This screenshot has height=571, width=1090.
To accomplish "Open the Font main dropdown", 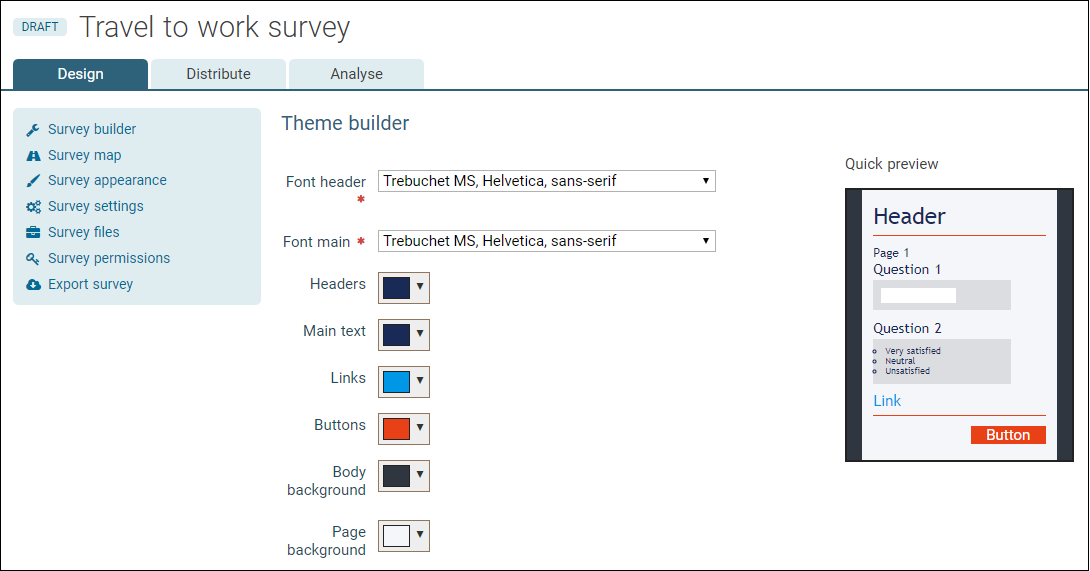I will coord(546,241).
